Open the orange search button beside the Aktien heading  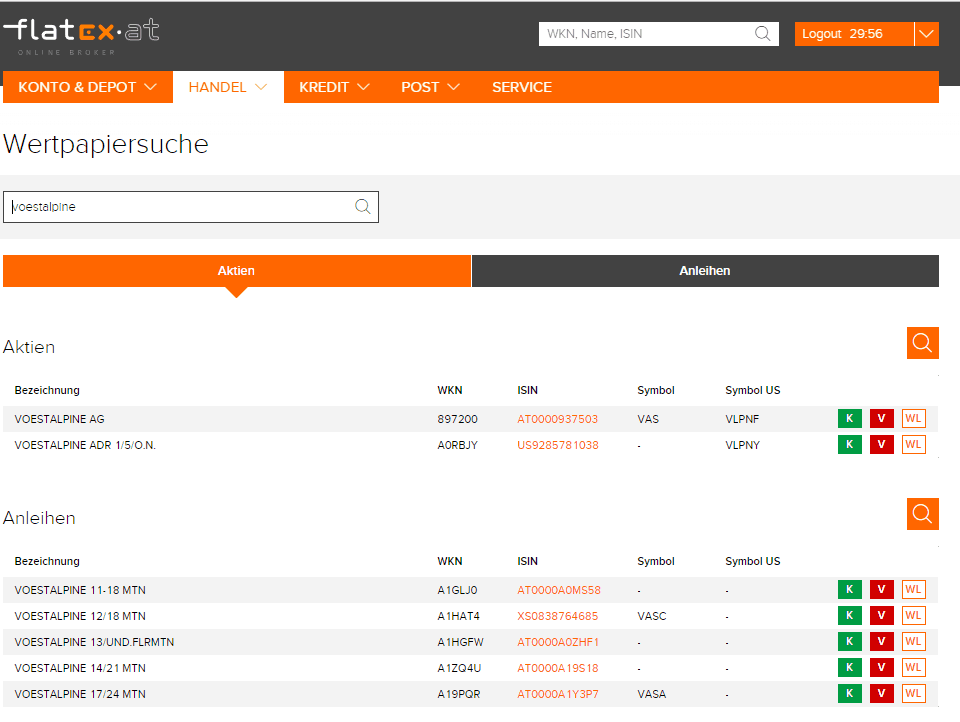(x=922, y=343)
